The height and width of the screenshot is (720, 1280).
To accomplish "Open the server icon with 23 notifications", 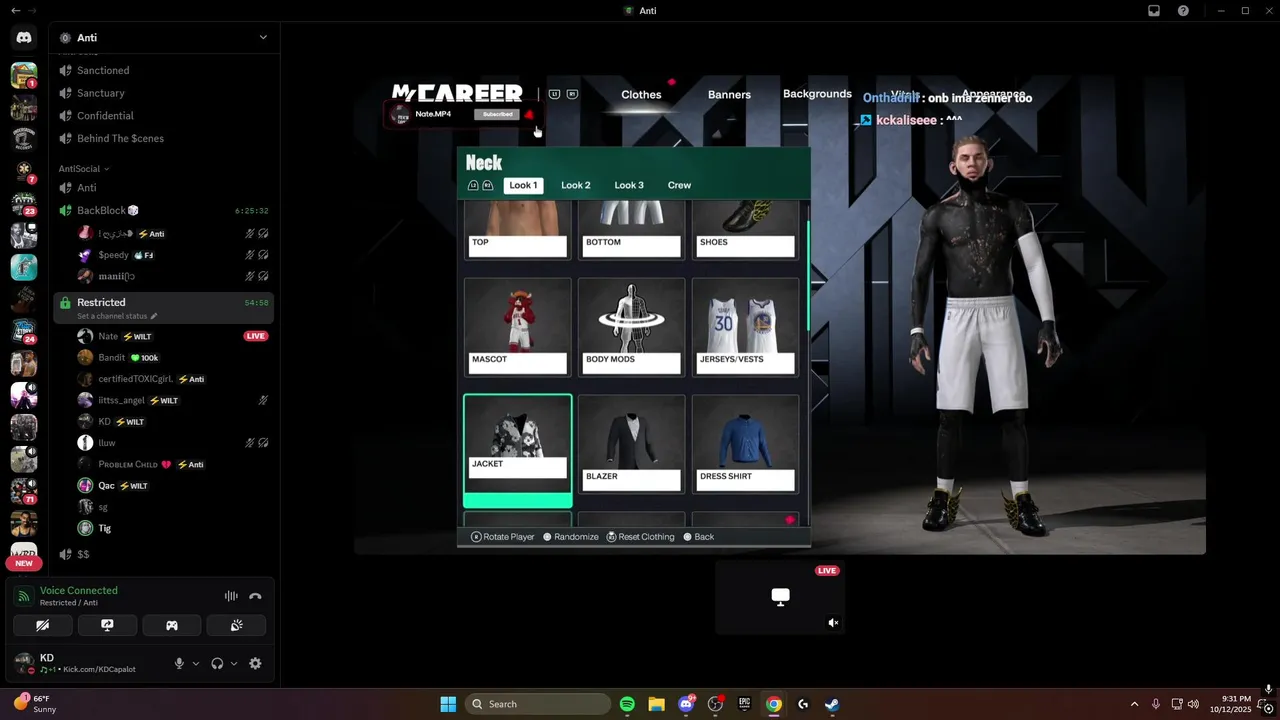I will pos(24,204).
